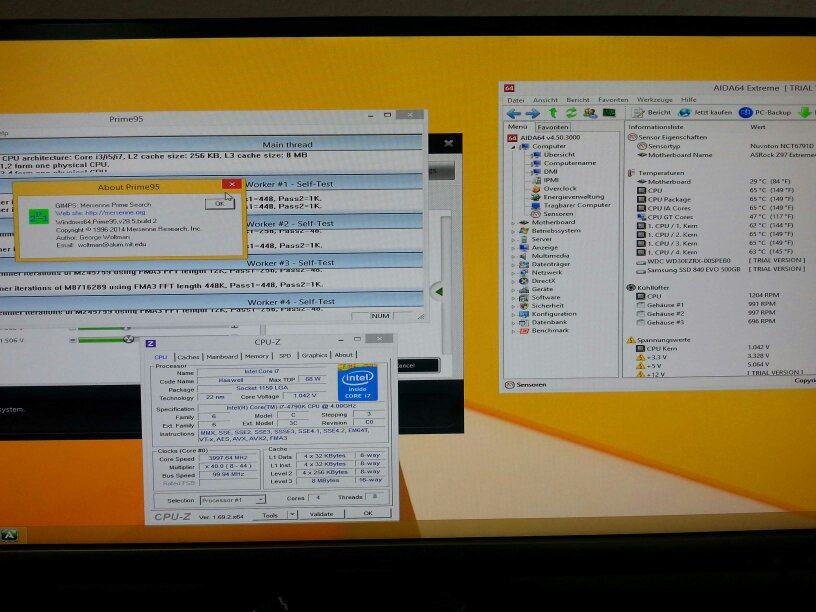Expand the Betriebssystem tree node
The height and width of the screenshot is (612, 816).
click(513, 231)
